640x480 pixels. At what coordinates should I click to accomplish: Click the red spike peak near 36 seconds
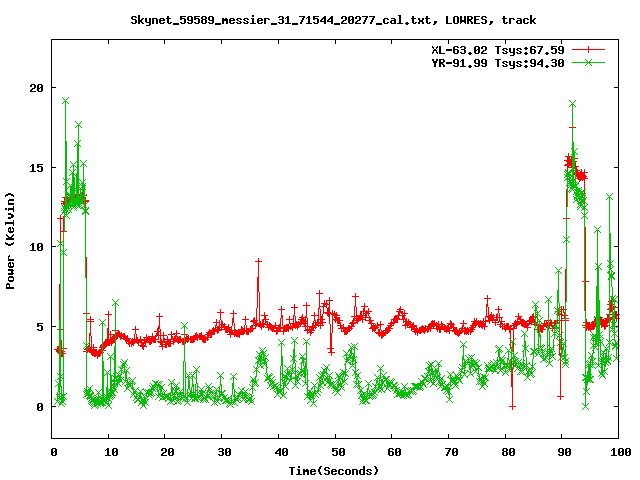pyautogui.click(x=258, y=261)
